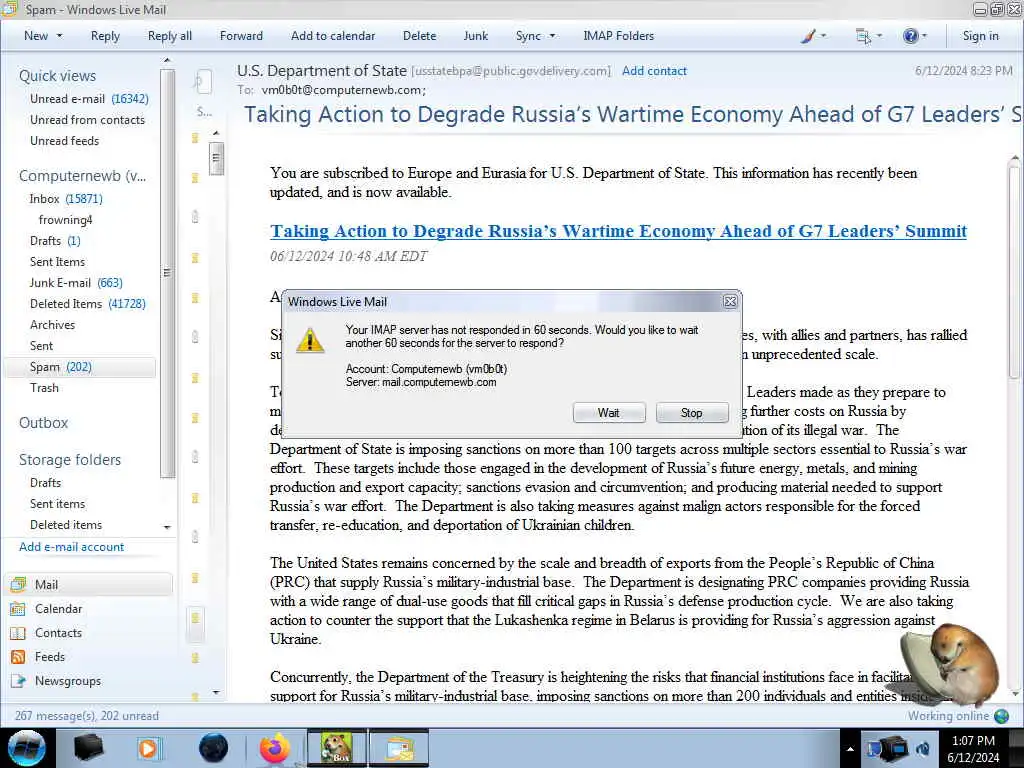Click the Working online globe icon

click(1001, 716)
